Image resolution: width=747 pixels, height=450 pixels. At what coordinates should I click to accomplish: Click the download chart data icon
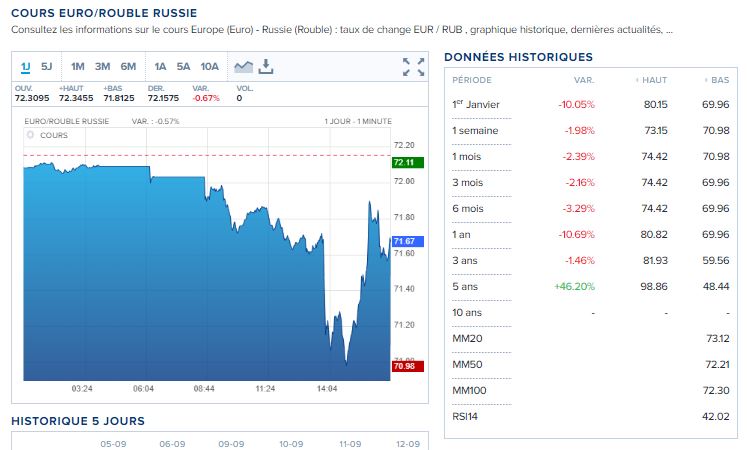[266, 67]
